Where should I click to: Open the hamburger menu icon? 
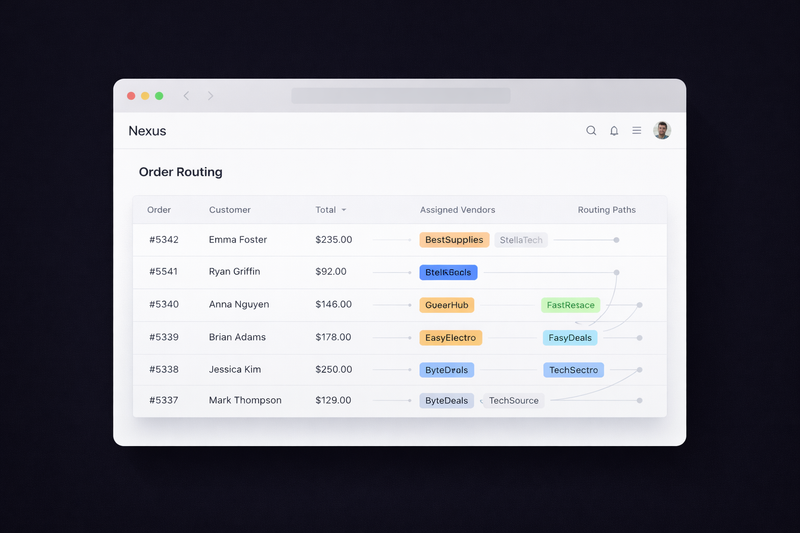(637, 131)
